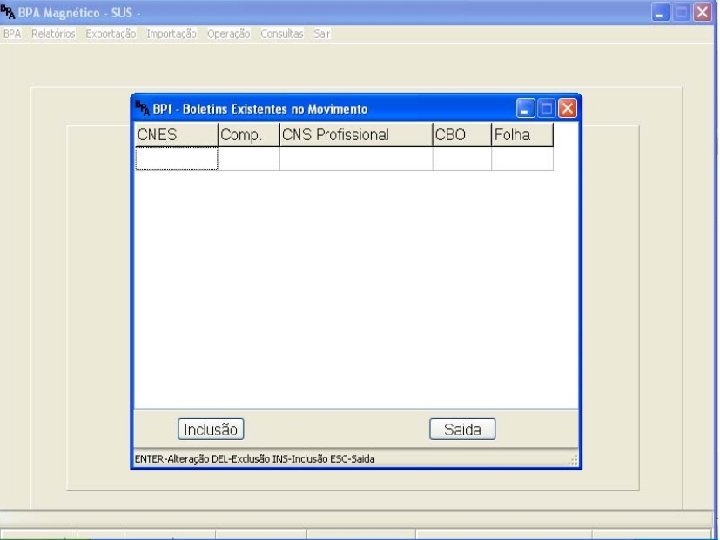Image resolution: width=720 pixels, height=540 pixels.
Task: Click the Folha column header
Action: point(523,135)
